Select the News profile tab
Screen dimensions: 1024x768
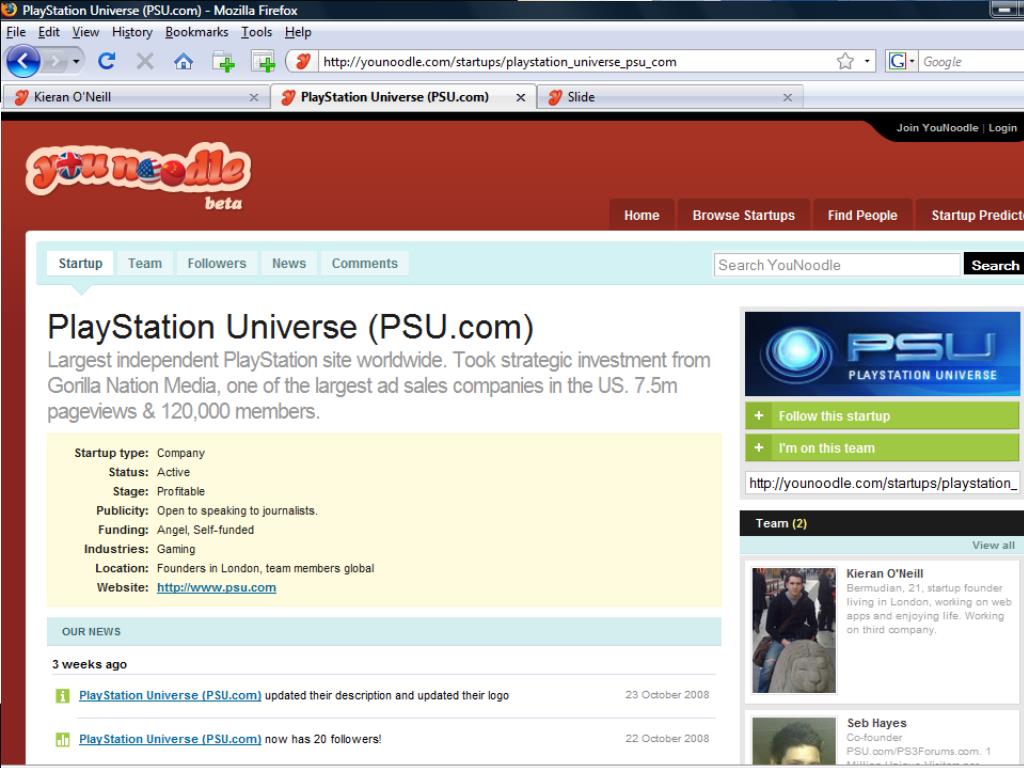click(x=289, y=263)
